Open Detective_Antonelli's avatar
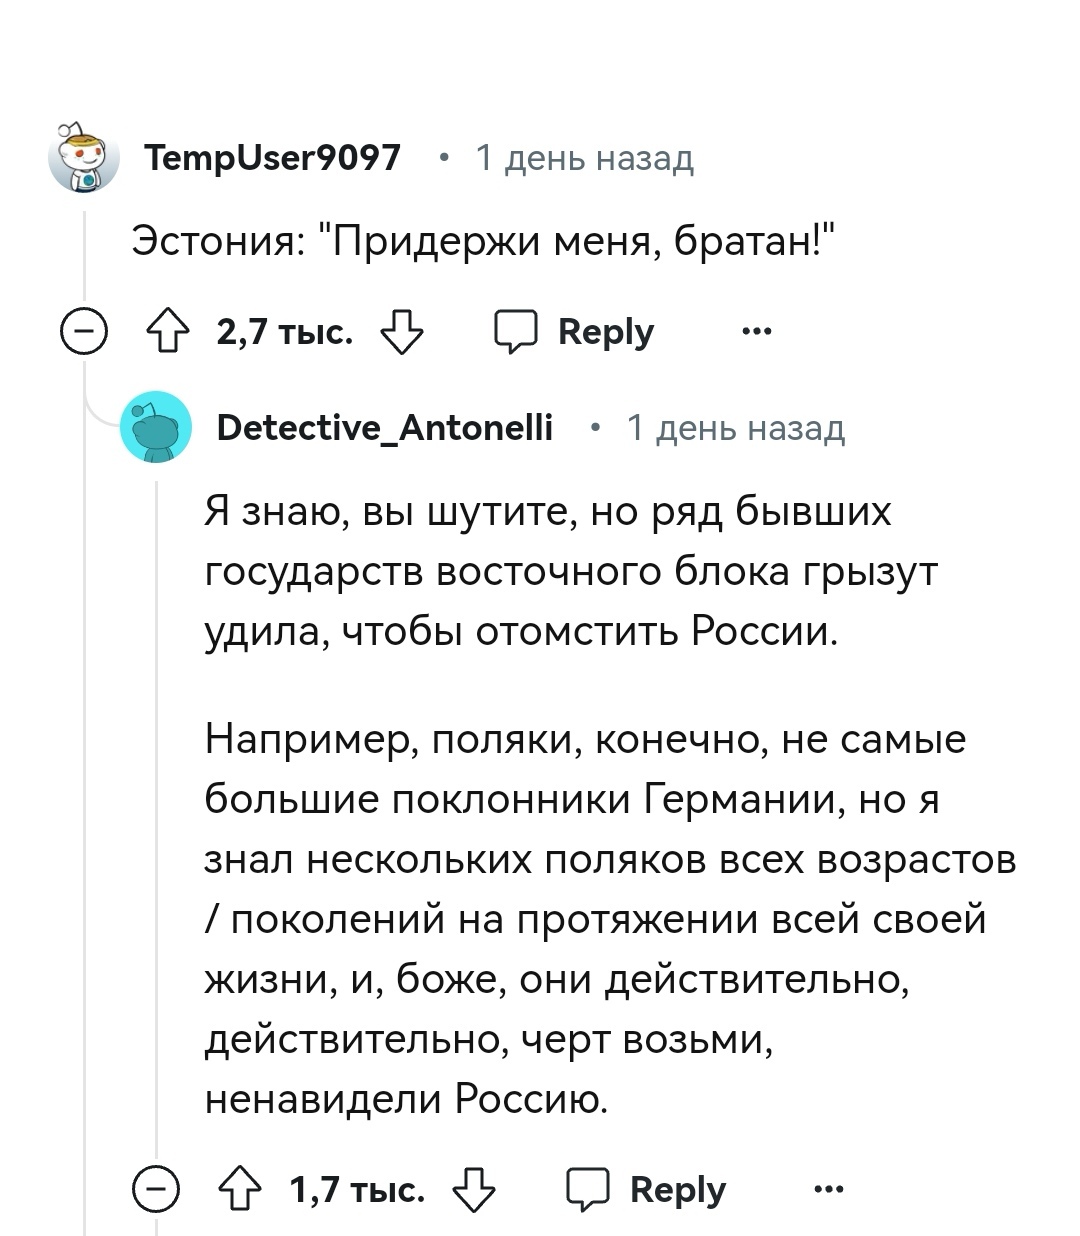 (x=156, y=428)
